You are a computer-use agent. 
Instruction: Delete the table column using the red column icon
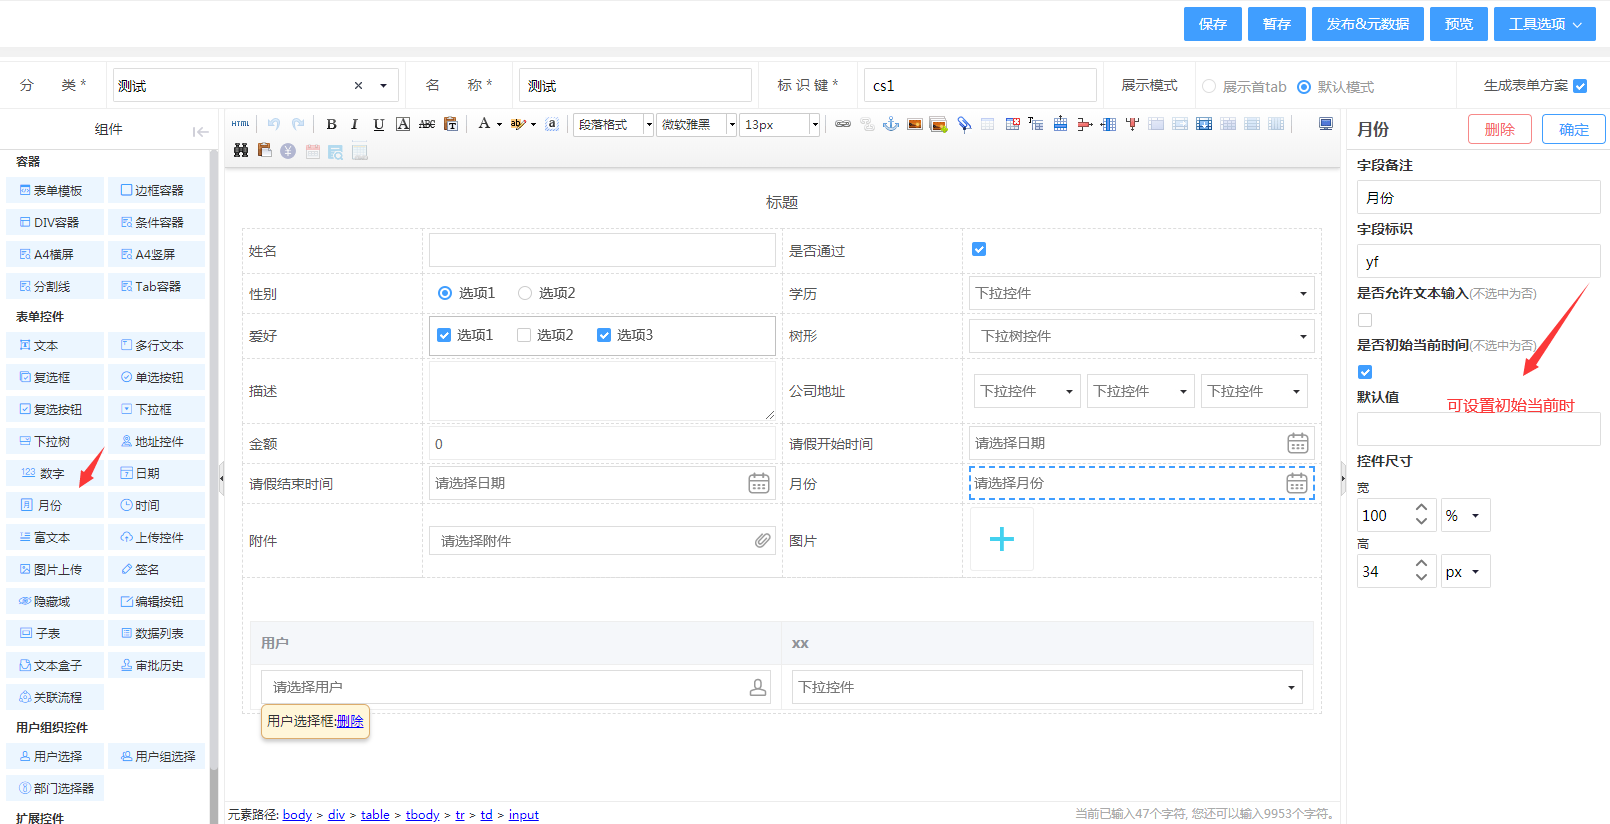pyautogui.click(x=1132, y=124)
